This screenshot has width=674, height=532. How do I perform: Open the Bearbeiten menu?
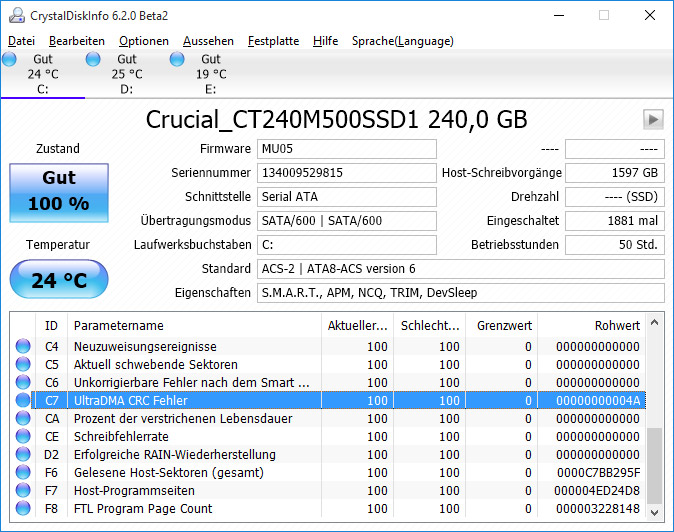77,41
